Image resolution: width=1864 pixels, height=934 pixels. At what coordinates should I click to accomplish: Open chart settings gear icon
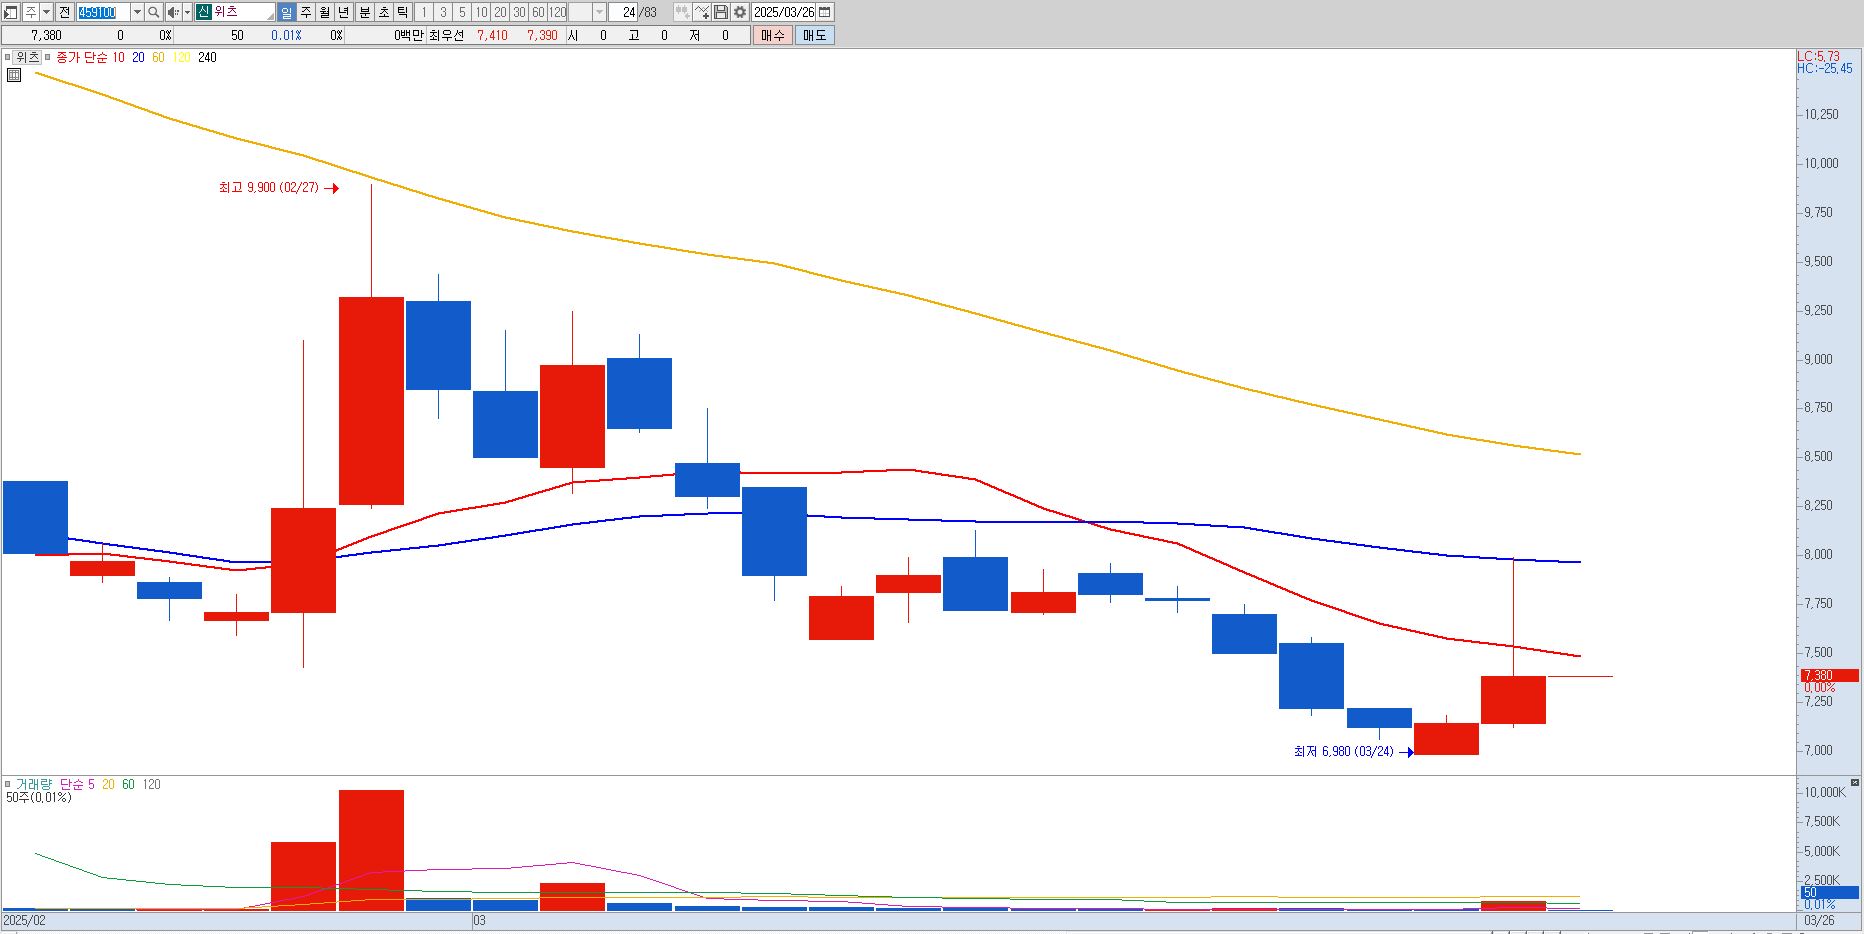[739, 12]
